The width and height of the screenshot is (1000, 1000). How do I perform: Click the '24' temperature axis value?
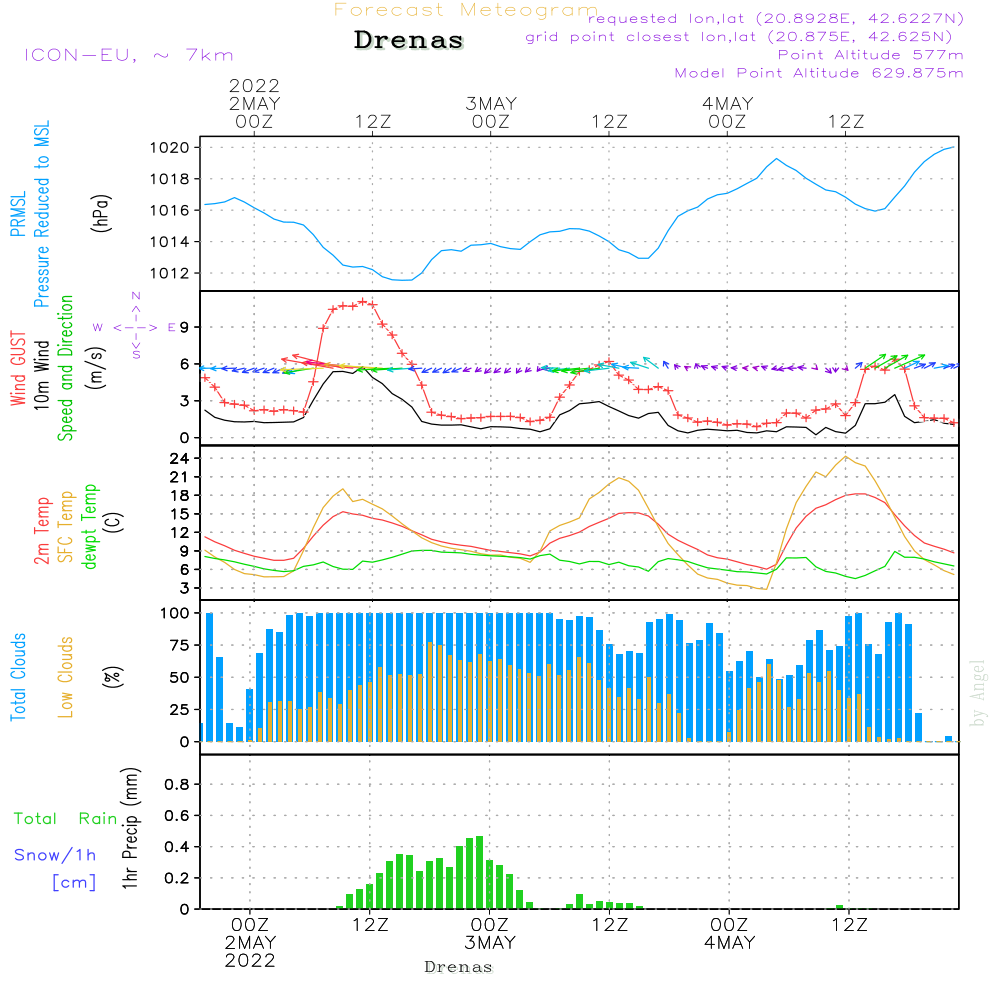point(179,459)
